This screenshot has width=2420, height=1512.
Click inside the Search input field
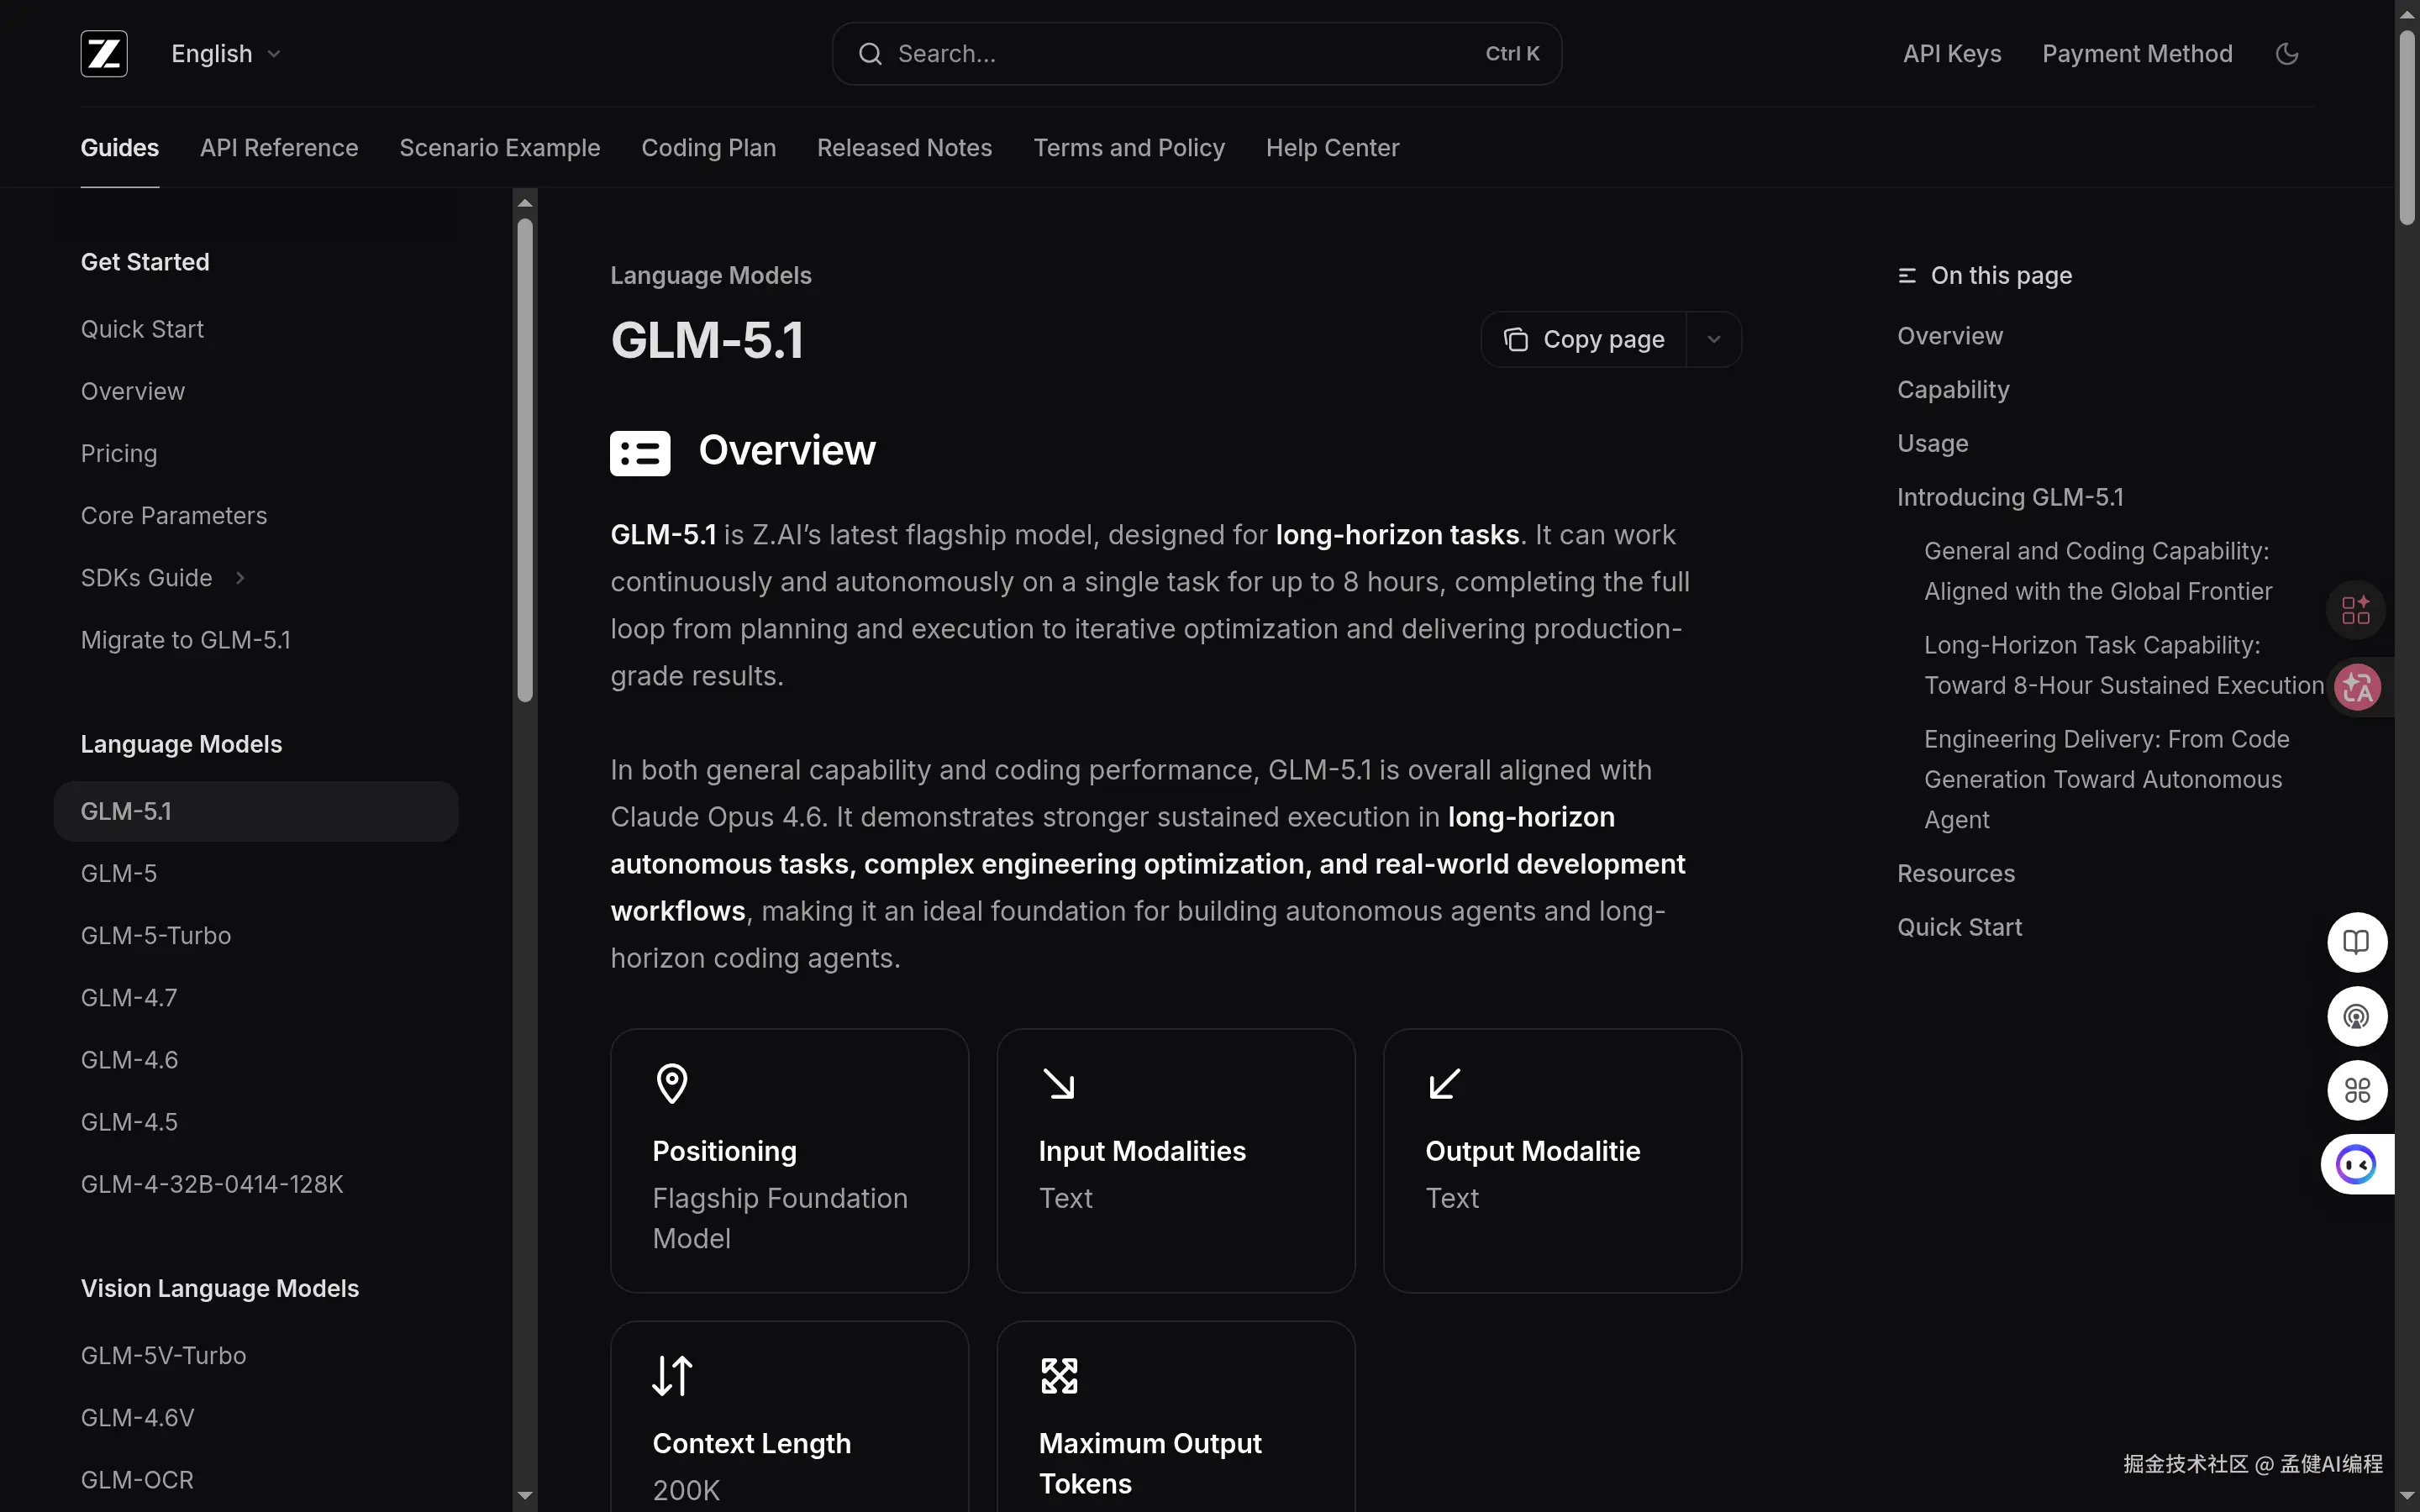(1150, 53)
